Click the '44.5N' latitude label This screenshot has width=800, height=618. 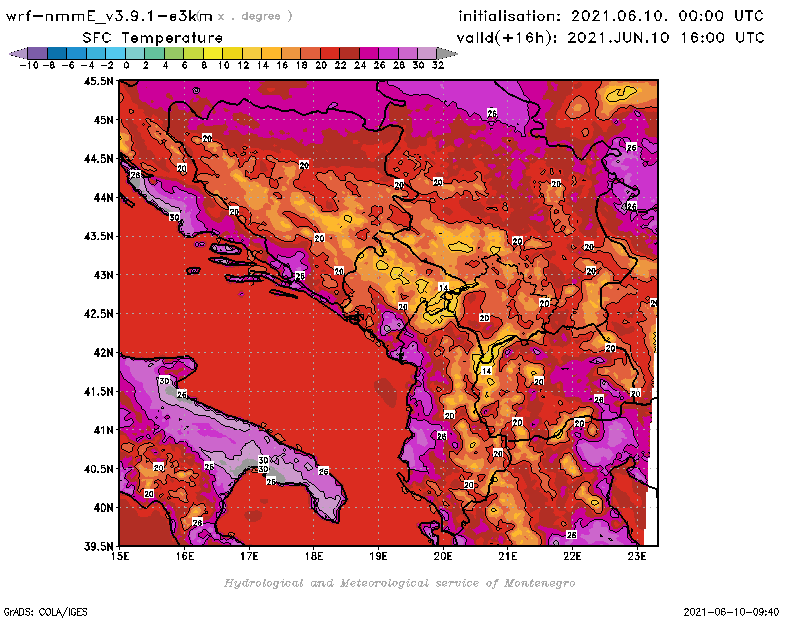[99, 159]
